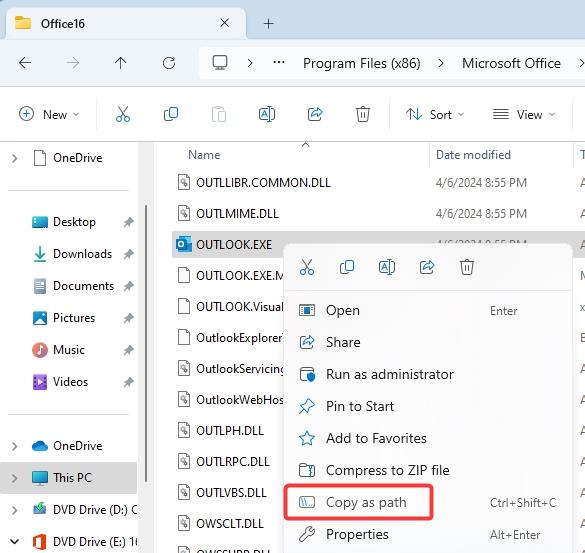The image size is (585, 553).
Task: Expand the cloud OneDrive tree node
Action: (15, 446)
